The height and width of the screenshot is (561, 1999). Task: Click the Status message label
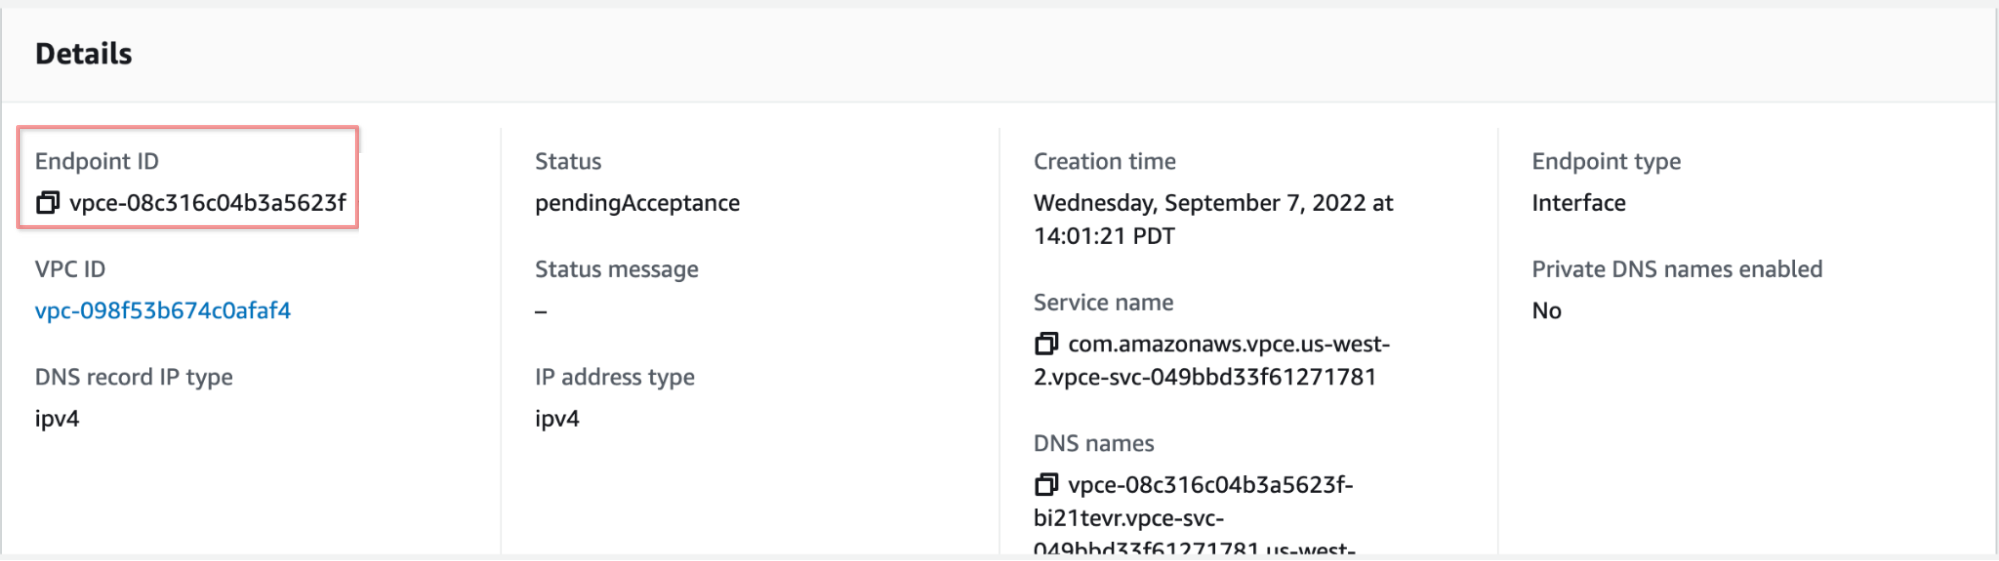click(x=616, y=269)
